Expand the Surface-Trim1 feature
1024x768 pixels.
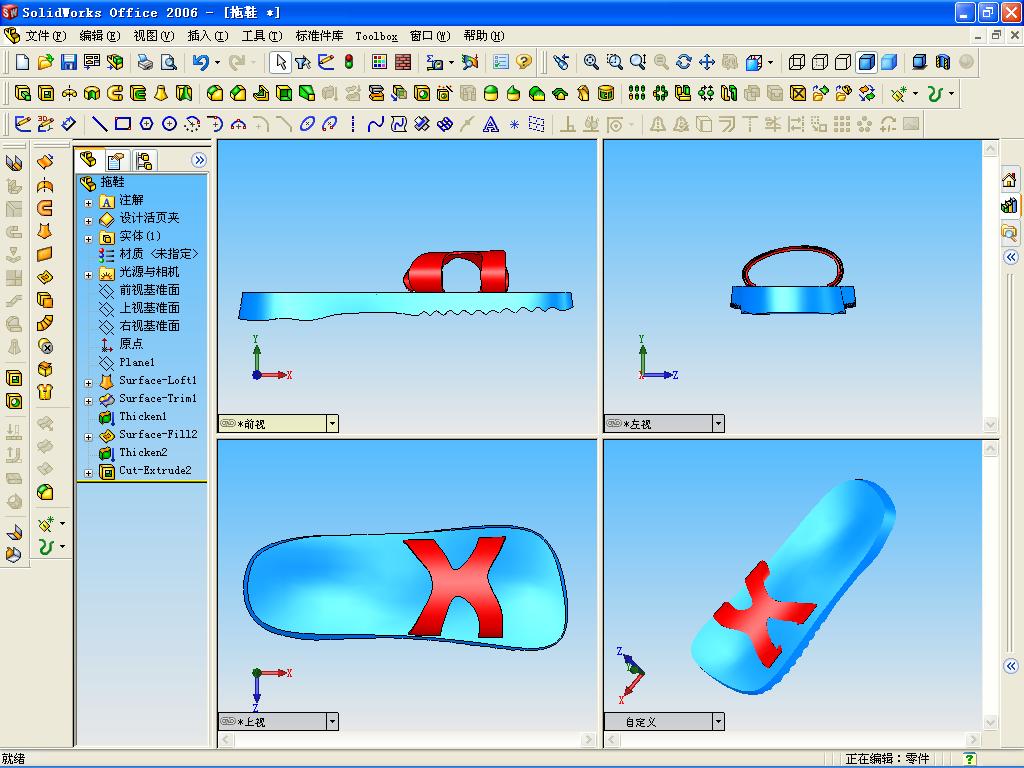pyautogui.click(x=89, y=401)
